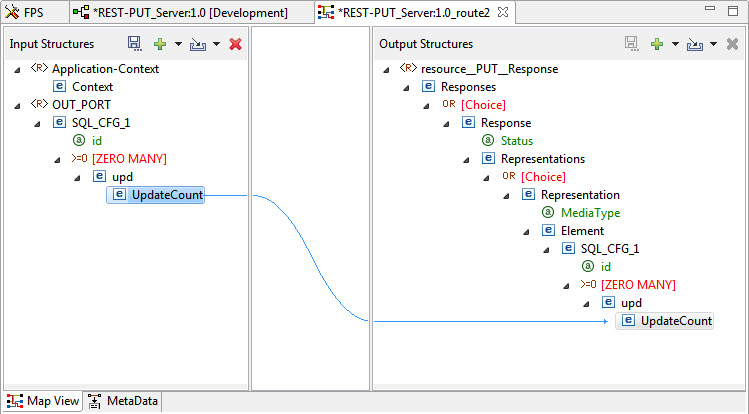Delete the selected Input Structure
749x414 pixels.
[x=235, y=44]
